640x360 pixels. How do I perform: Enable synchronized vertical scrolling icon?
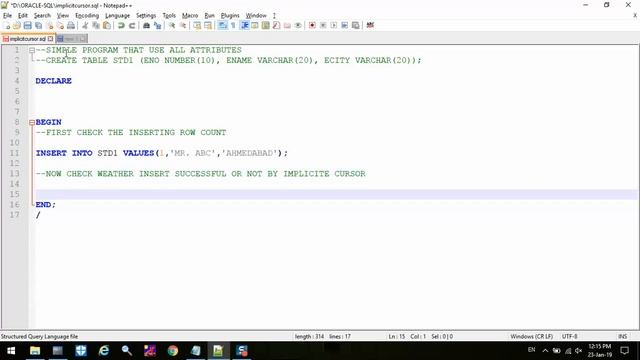point(197,25)
